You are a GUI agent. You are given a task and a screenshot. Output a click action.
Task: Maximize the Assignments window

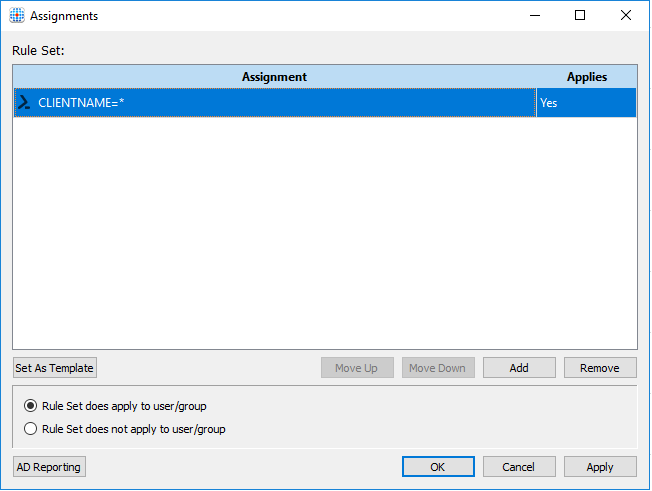coord(580,16)
